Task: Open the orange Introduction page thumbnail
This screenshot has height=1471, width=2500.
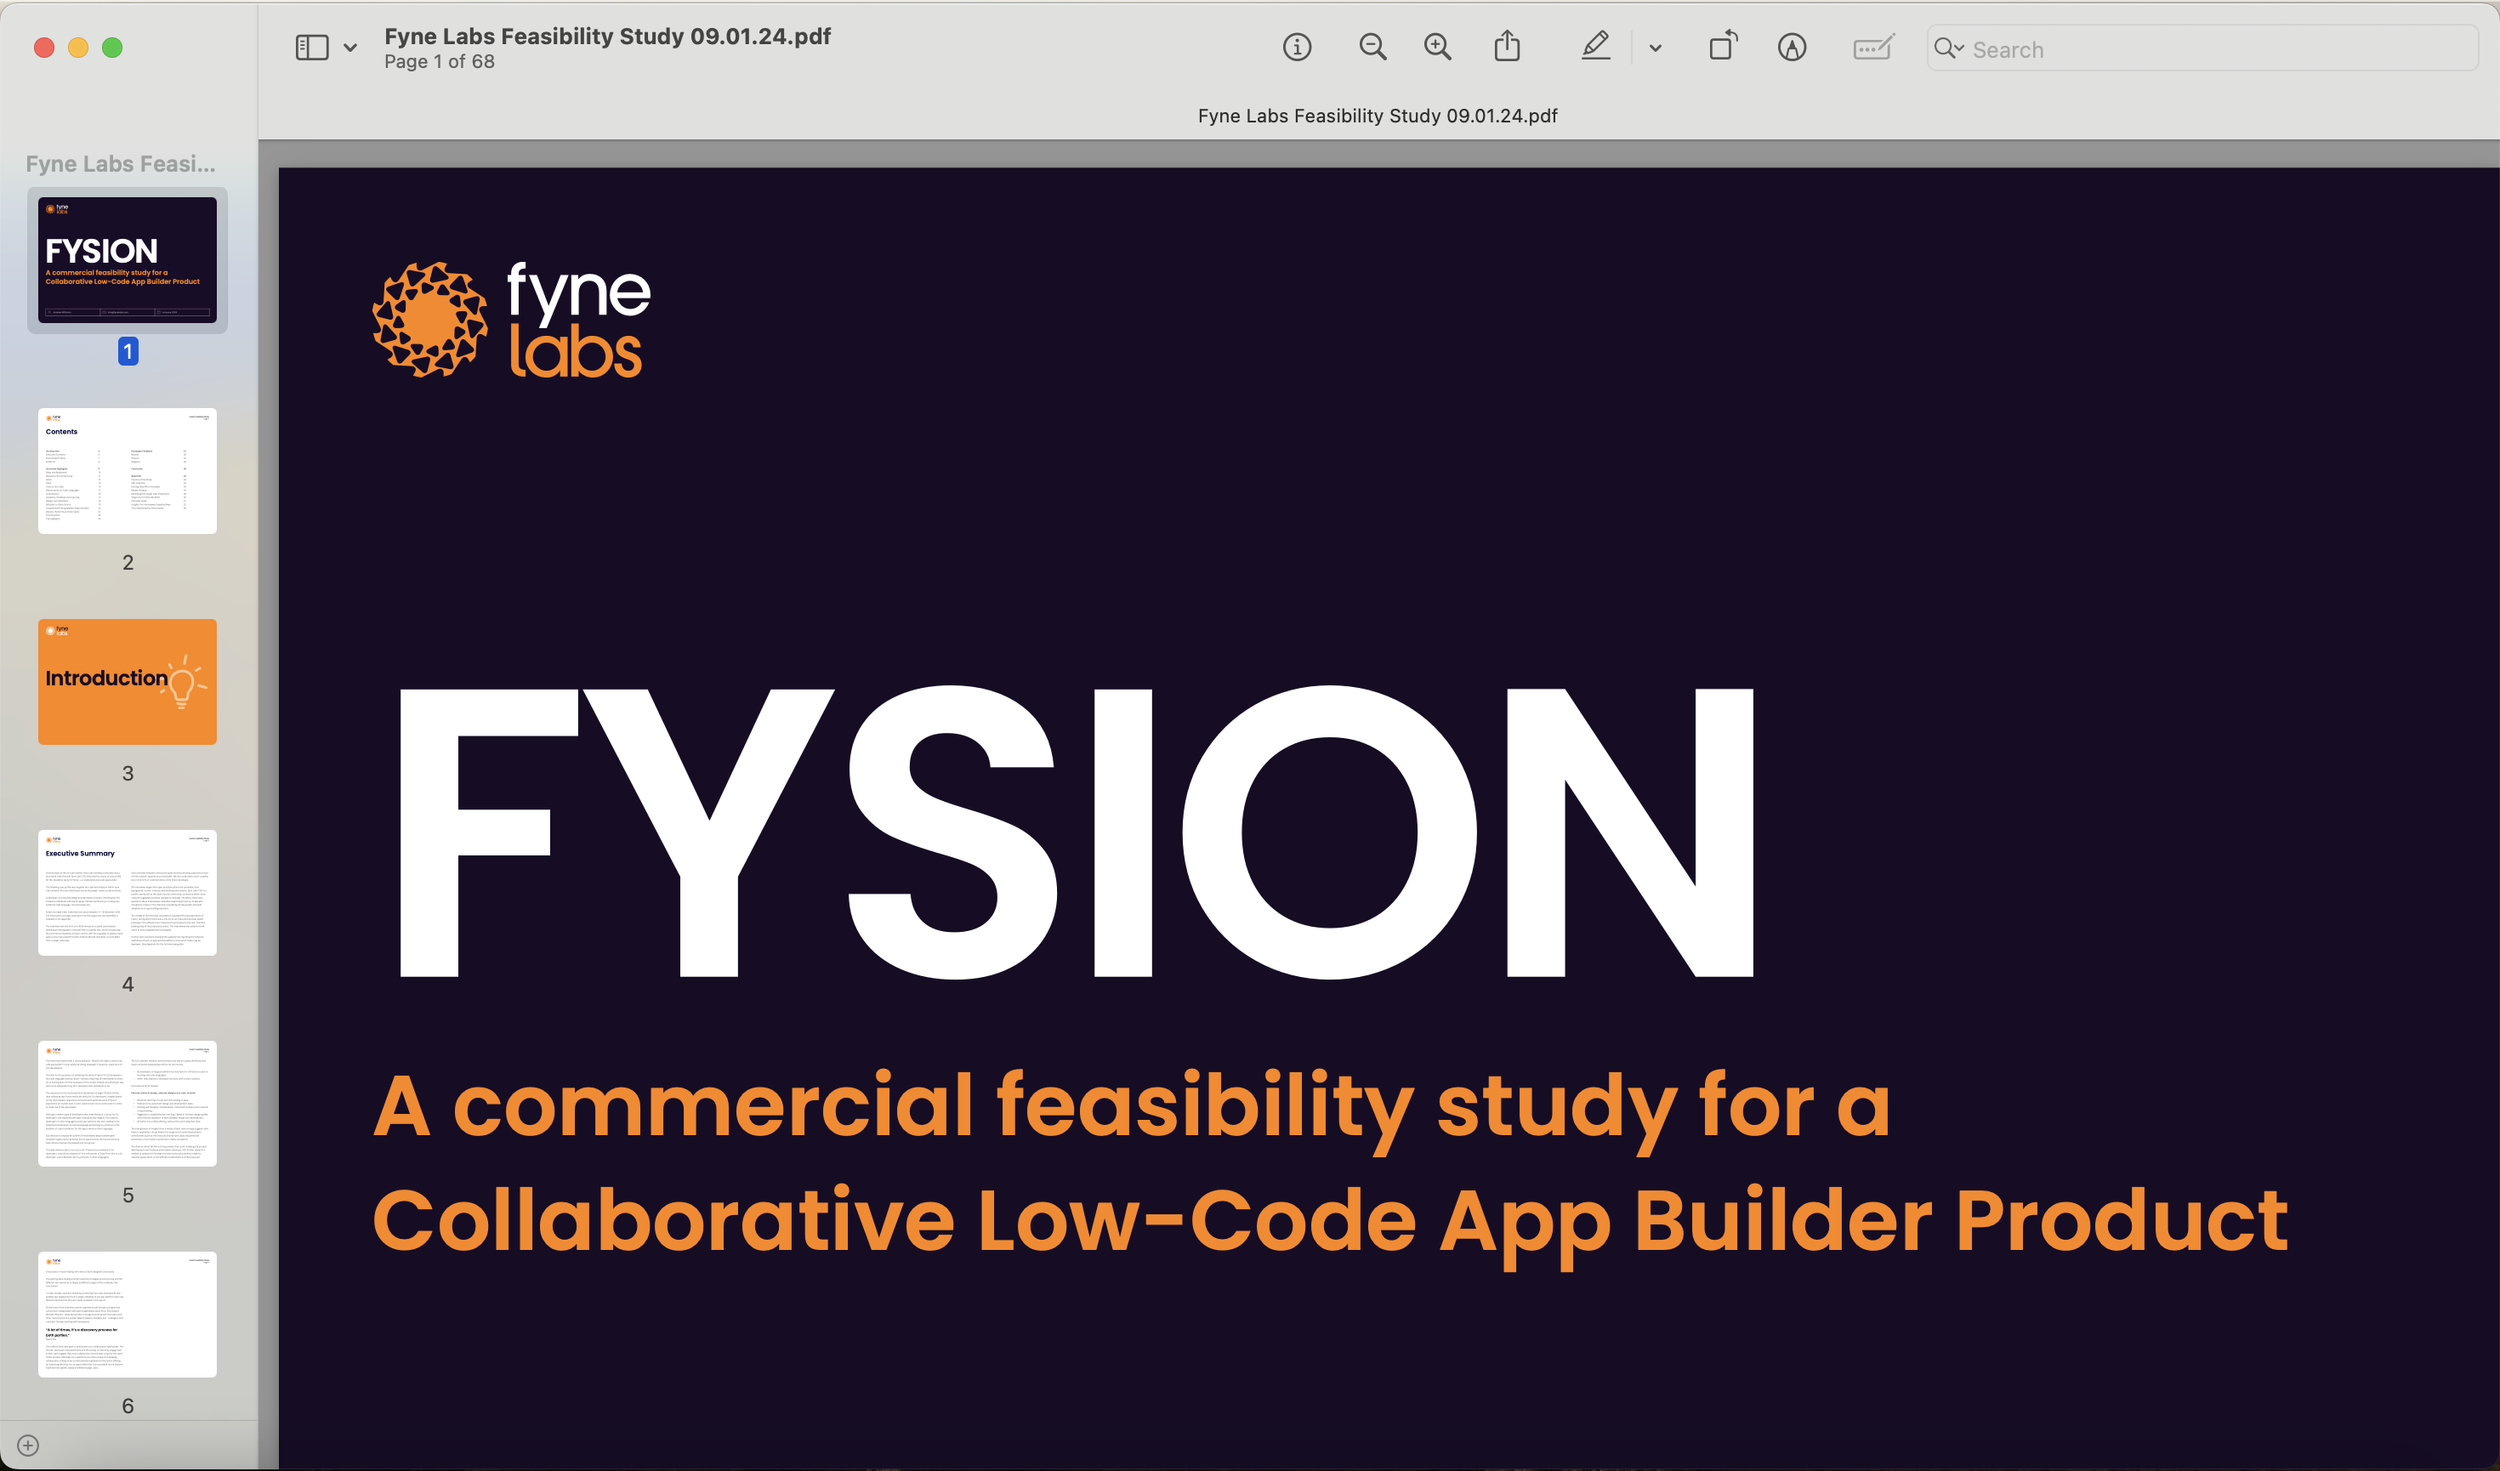Action: [x=127, y=681]
